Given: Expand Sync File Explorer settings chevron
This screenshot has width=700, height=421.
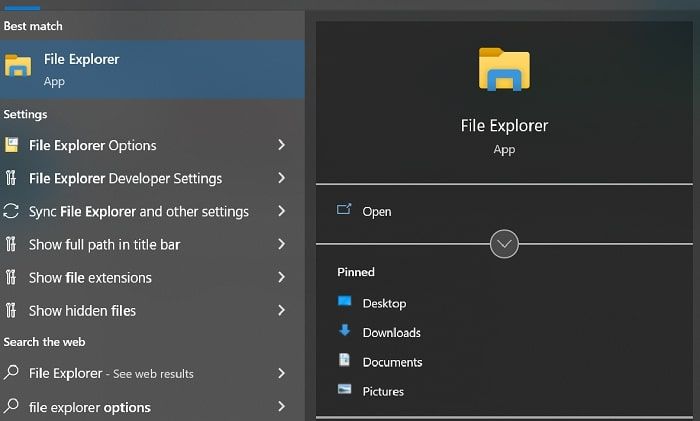Looking at the screenshot, I should 281,211.
